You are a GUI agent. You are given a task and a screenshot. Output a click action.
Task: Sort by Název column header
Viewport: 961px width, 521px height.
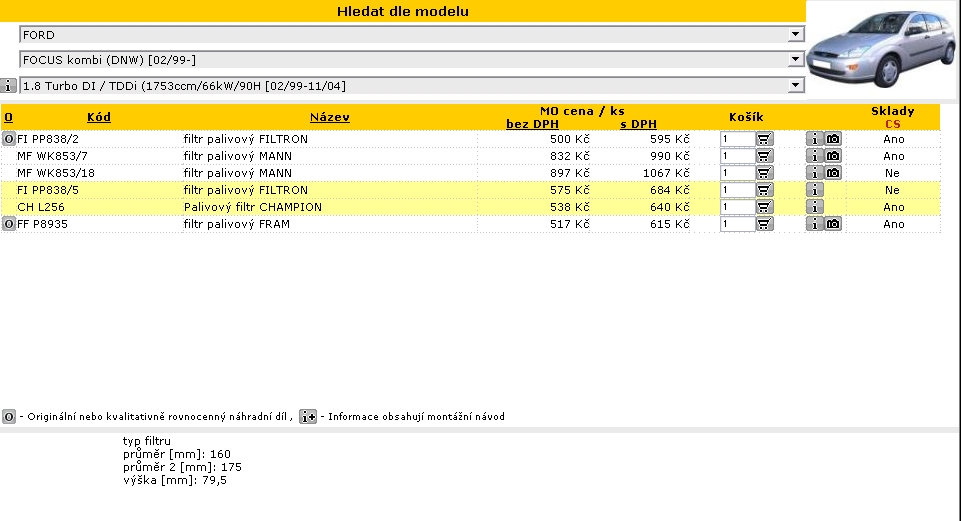click(x=329, y=117)
